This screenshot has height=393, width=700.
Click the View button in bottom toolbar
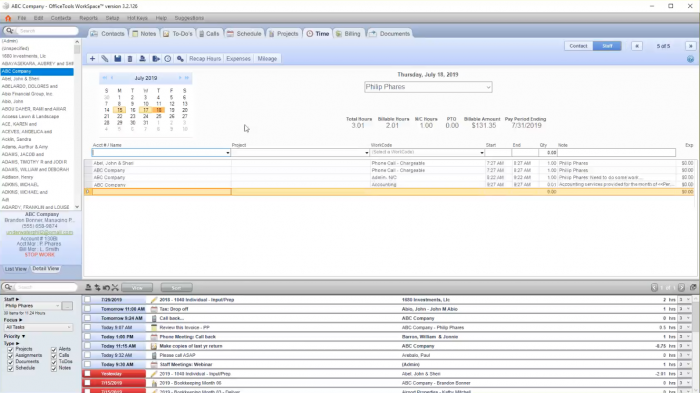pos(137,288)
